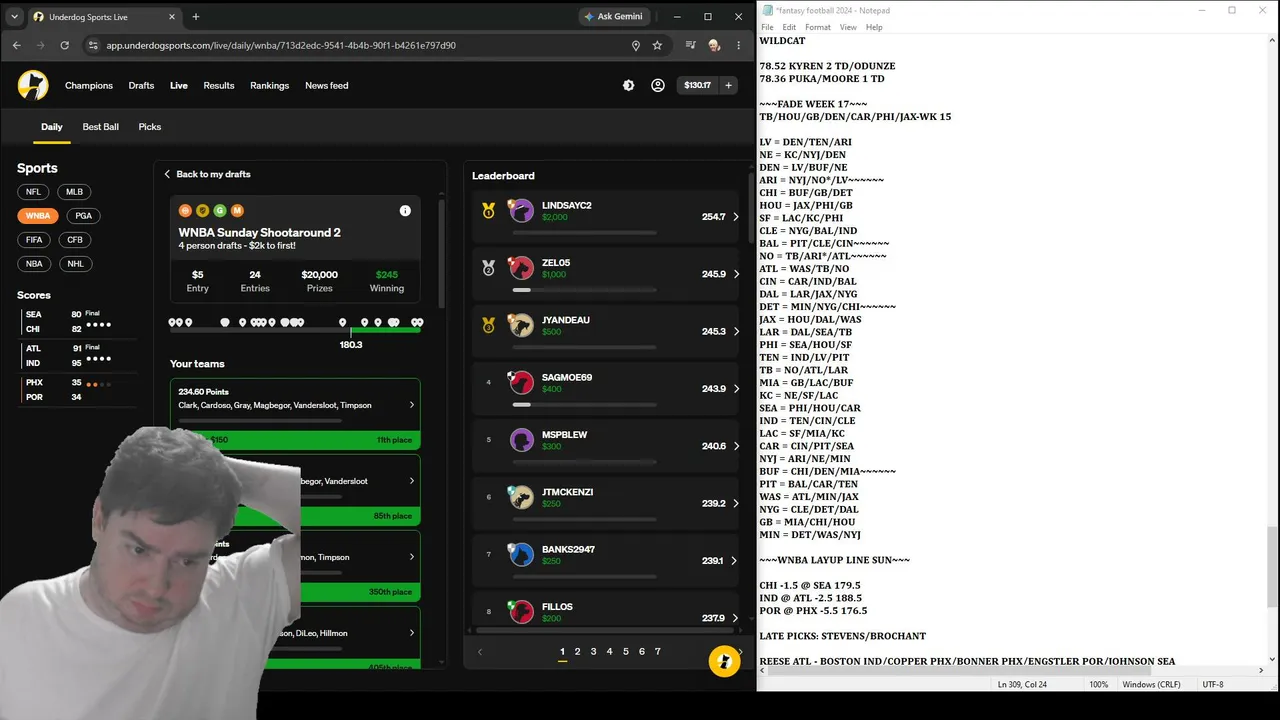Click the silver second-place medal icon
Image resolution: width=1280 pixels, height=720 pixels.
pyautogui.click(x=489, y=268)
